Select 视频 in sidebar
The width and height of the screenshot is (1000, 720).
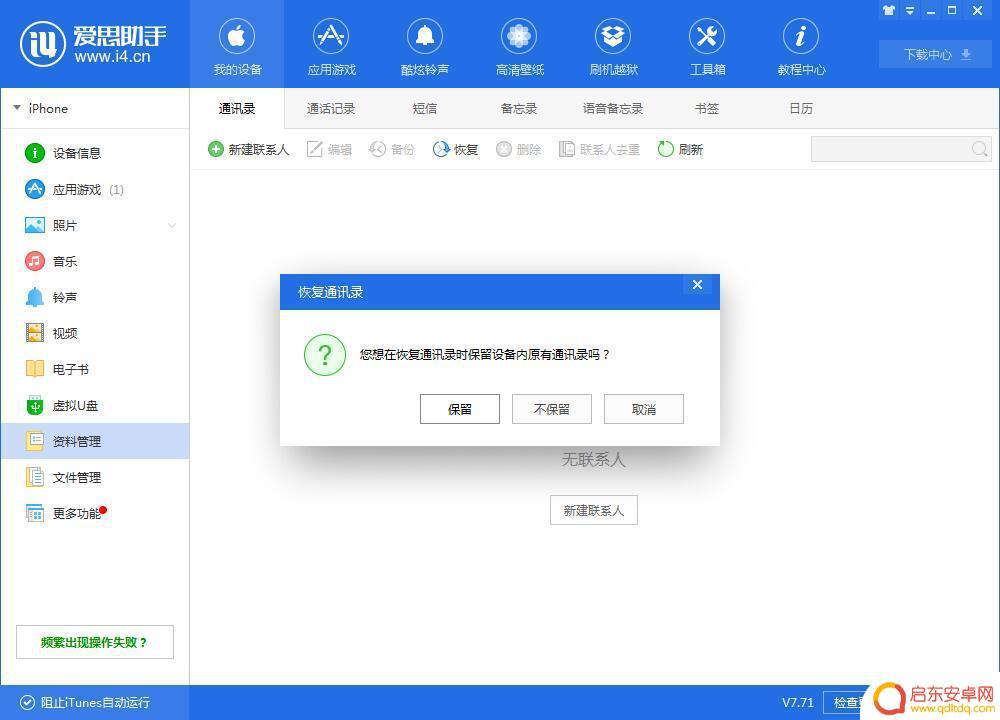[x=94, y=333]
